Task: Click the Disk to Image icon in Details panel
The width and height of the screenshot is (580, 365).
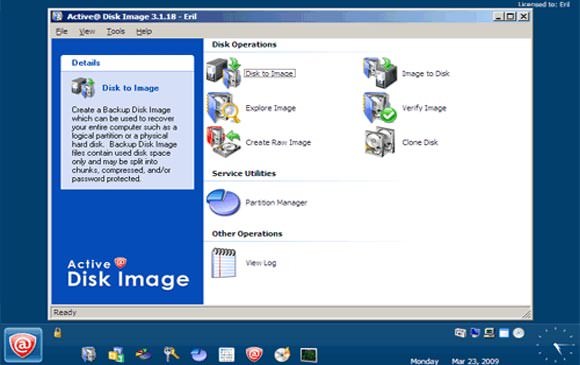Action: (x=83, y=88)
